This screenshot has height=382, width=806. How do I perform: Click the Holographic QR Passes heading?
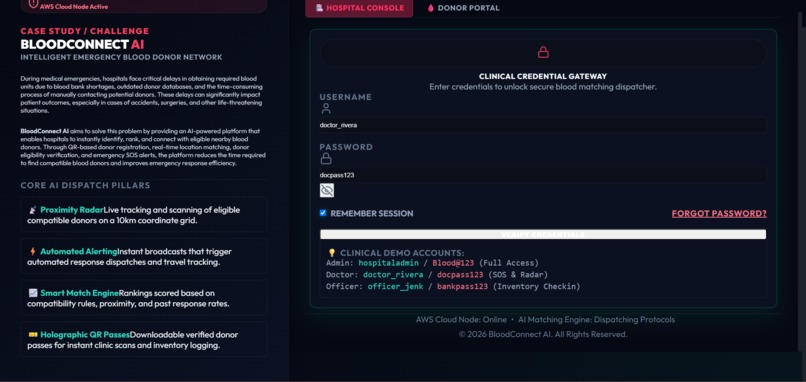pyautogui.click(x=85, y=335)
